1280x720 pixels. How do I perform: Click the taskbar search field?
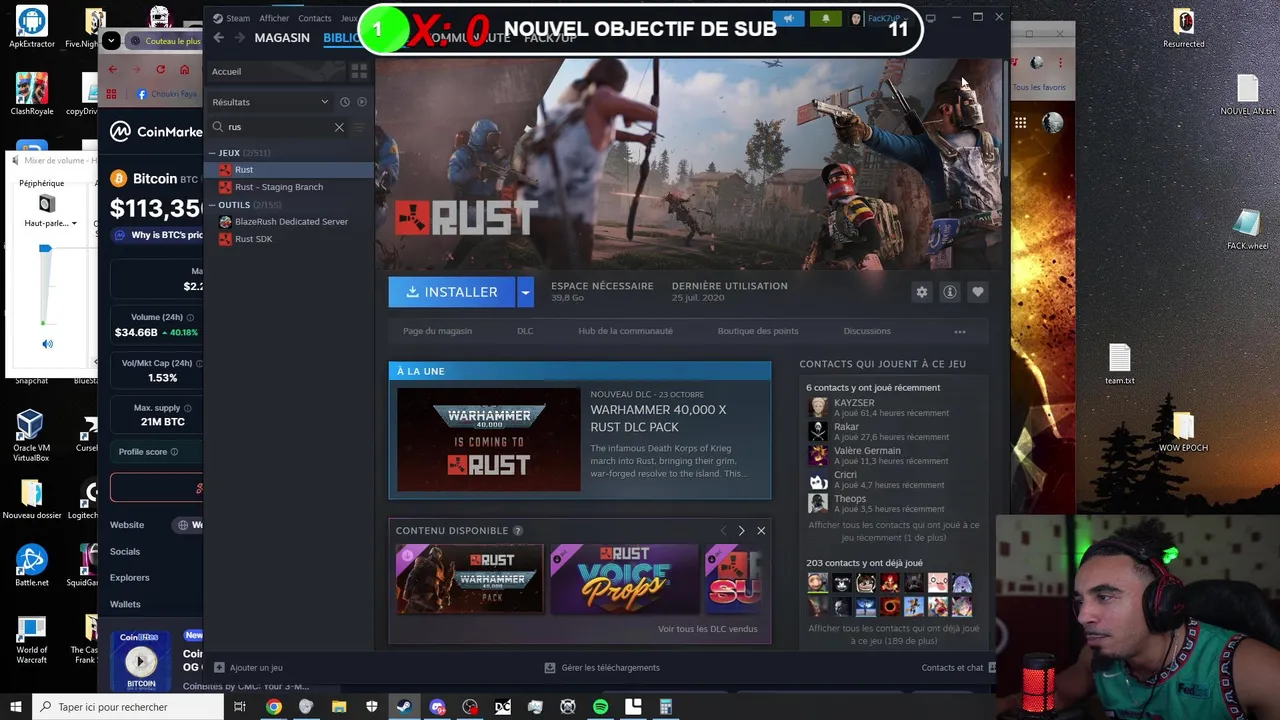tap(127, 707)
